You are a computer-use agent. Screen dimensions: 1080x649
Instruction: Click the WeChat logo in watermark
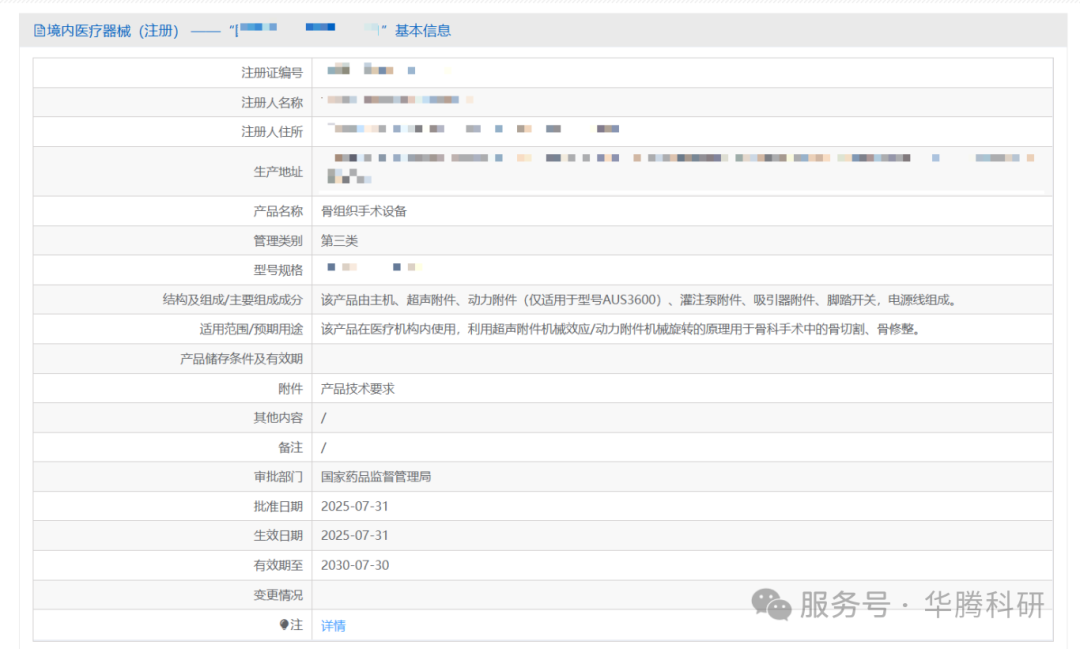[x=771, y=604]
